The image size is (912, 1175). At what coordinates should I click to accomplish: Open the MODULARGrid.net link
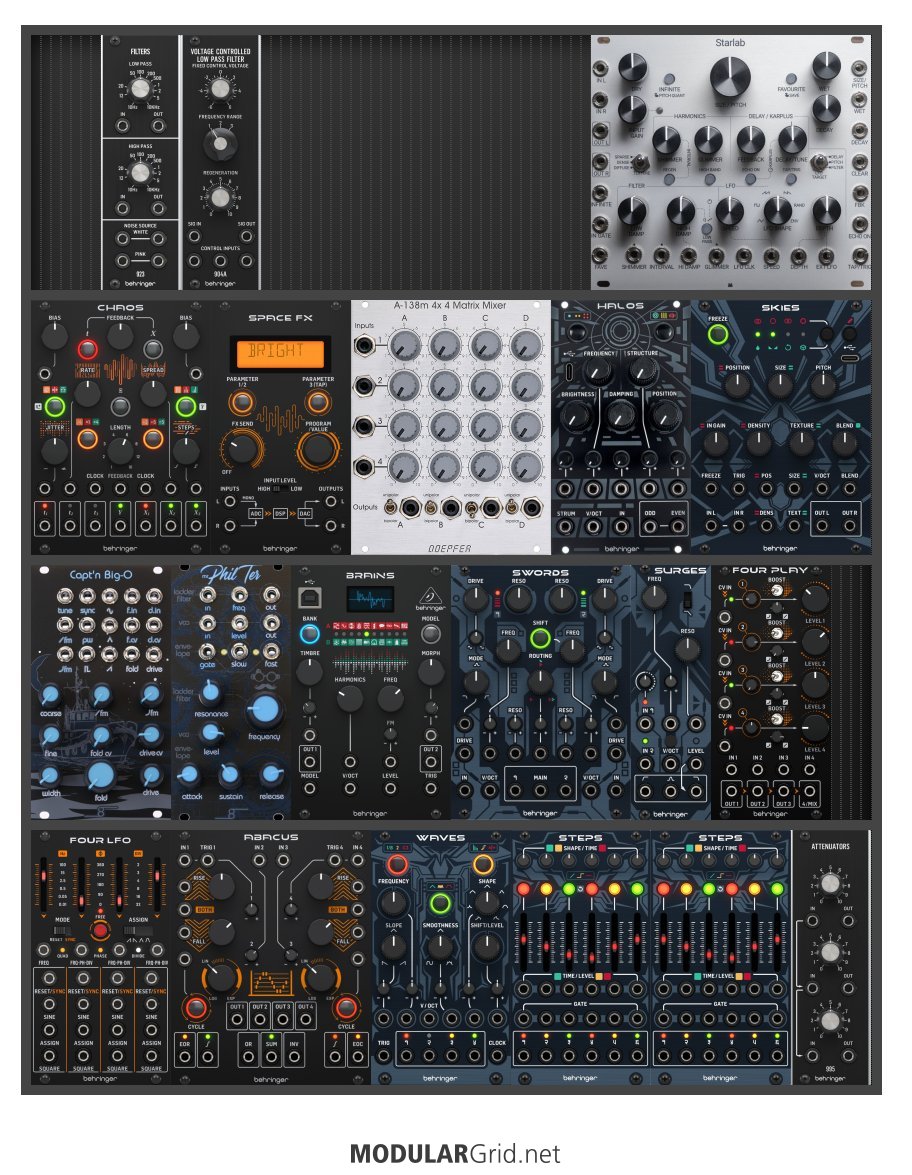pos(455,1153)
